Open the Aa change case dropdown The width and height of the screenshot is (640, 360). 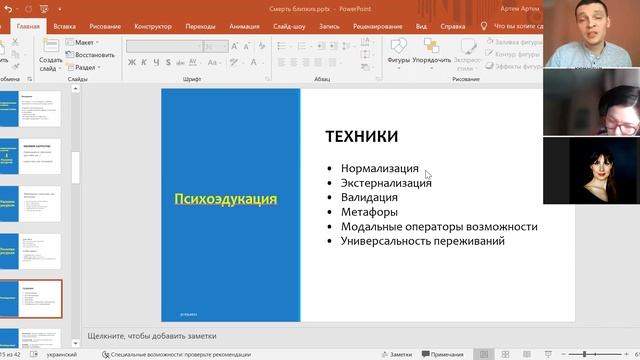(x=214, y=62)
